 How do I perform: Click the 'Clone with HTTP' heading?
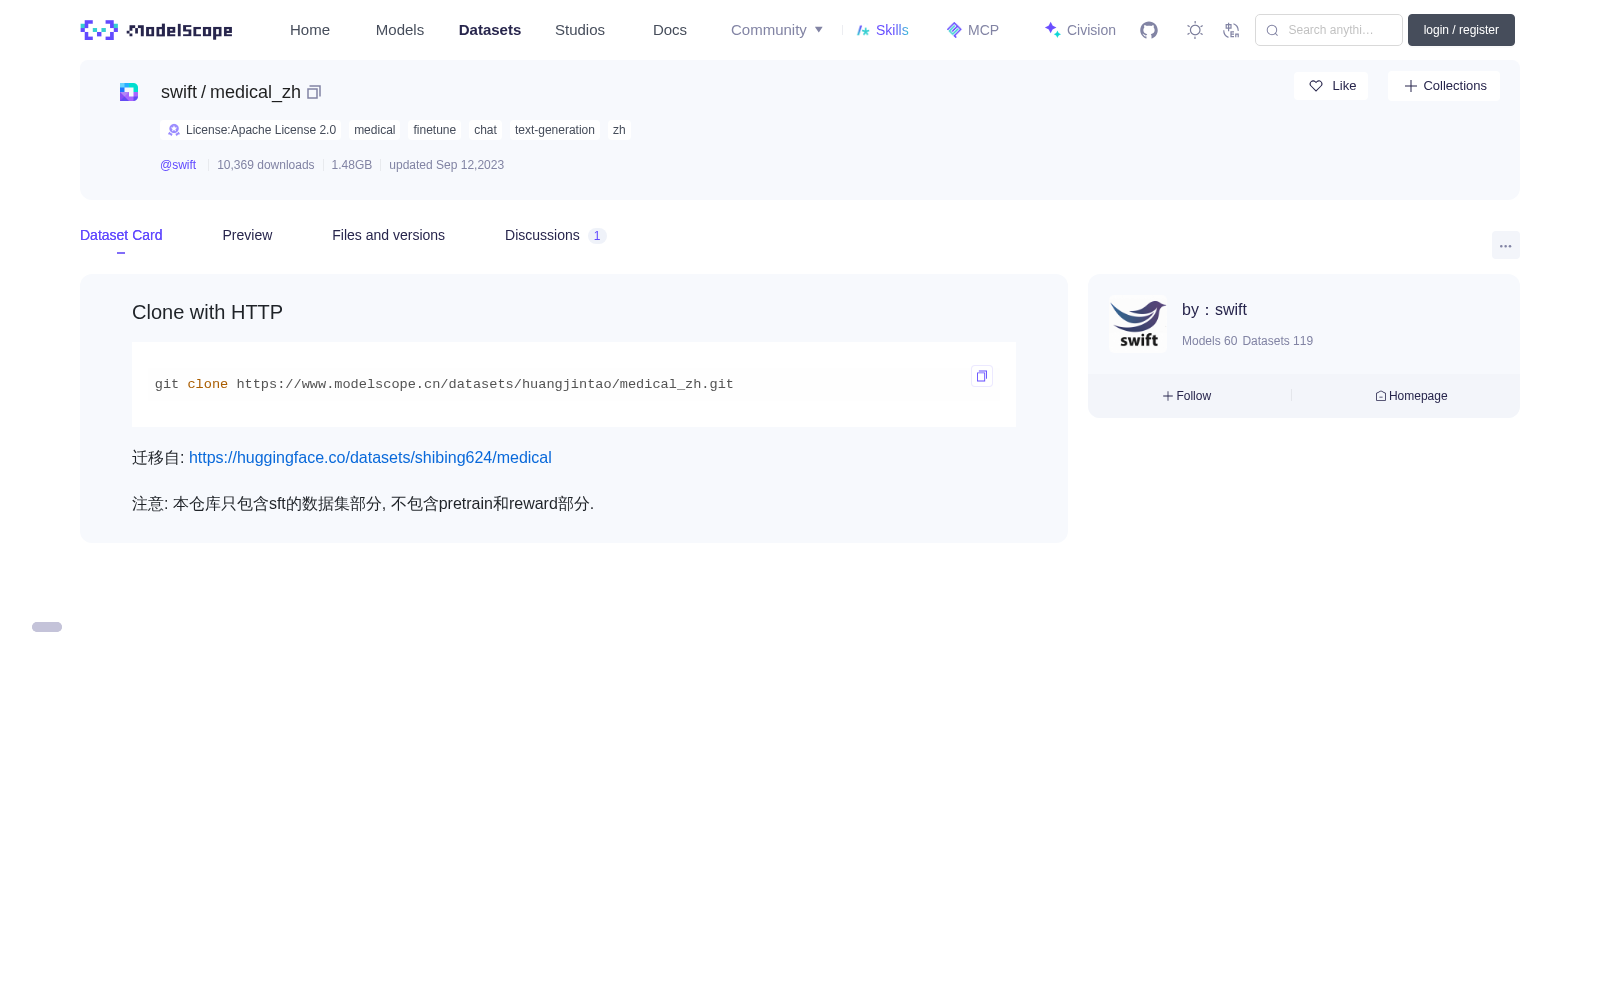click(x=207, y=312)
